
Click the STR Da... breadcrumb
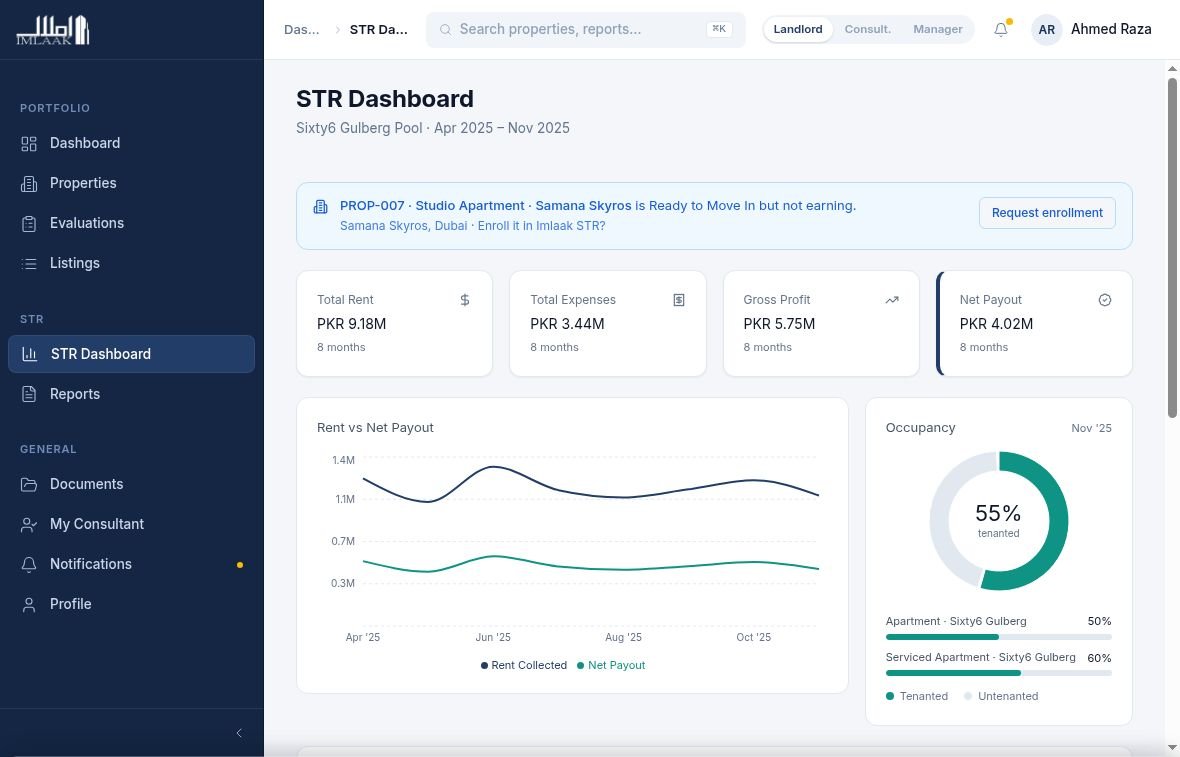(379, 30)
